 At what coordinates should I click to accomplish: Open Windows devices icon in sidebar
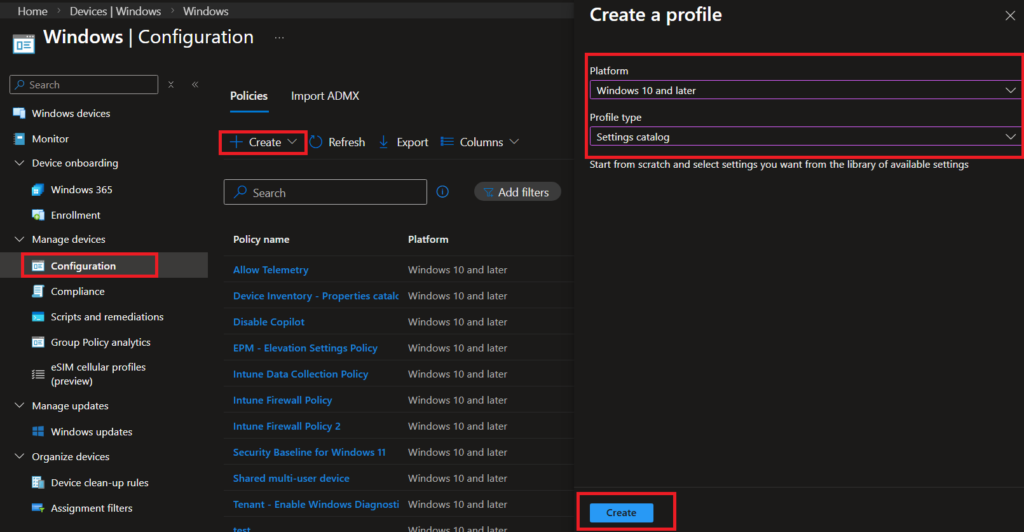[19, 114]
